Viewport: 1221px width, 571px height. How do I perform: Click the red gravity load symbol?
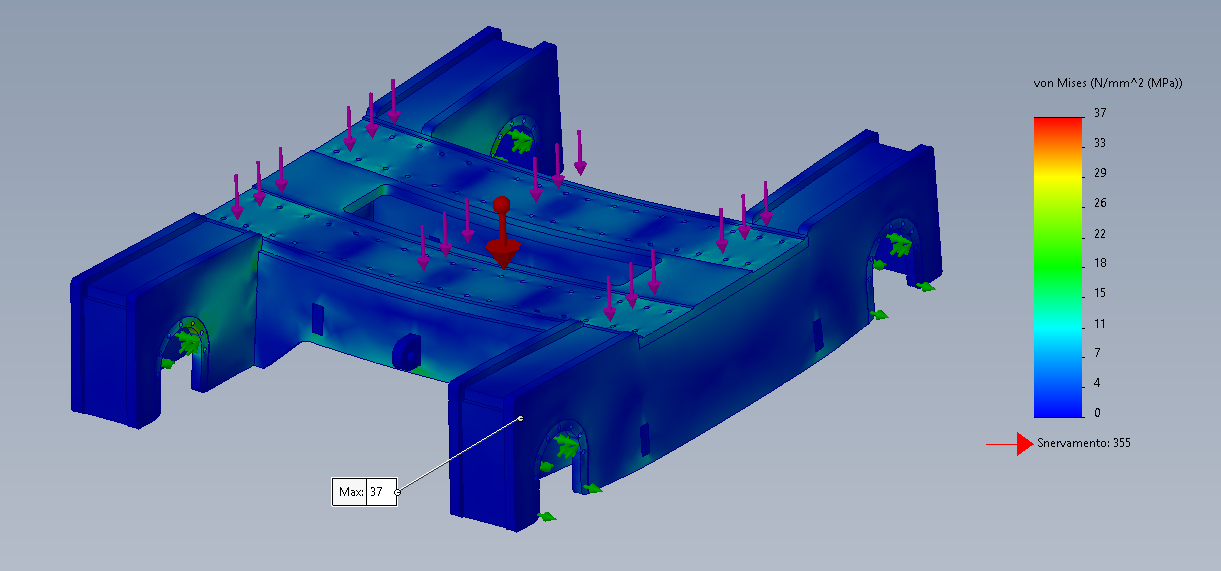[502, 237]
